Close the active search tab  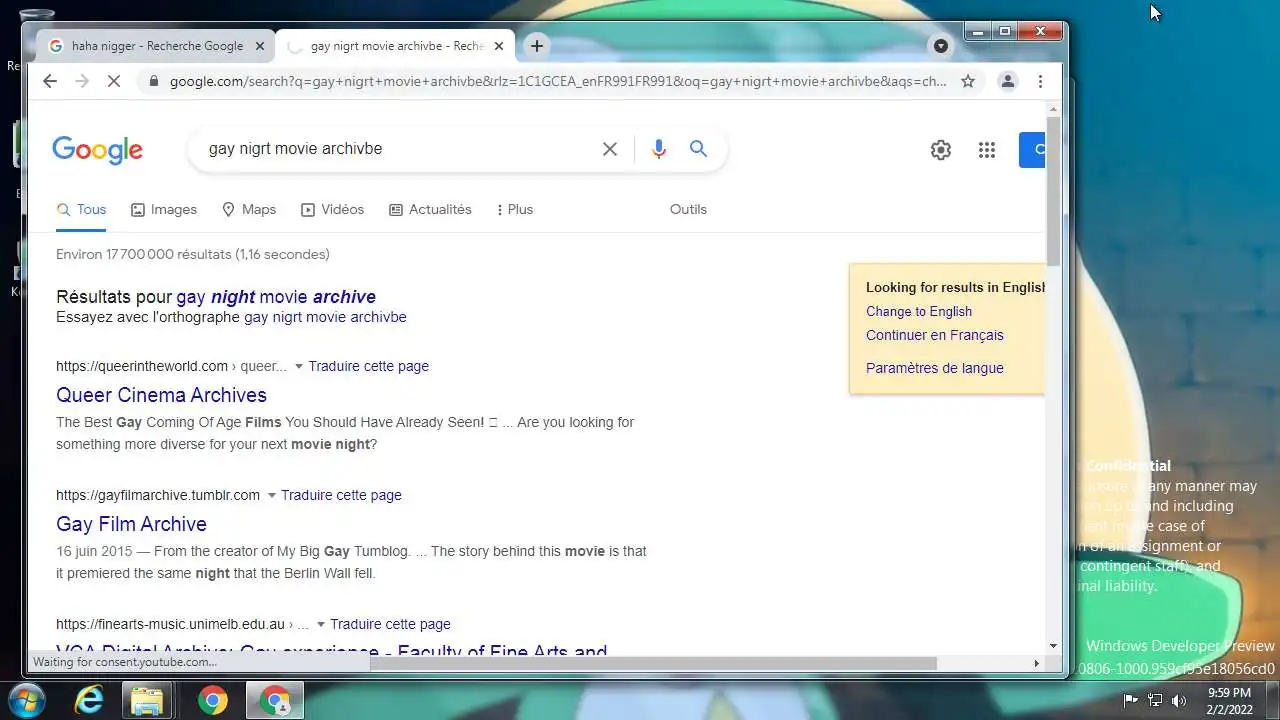click(x=500, y=46)
